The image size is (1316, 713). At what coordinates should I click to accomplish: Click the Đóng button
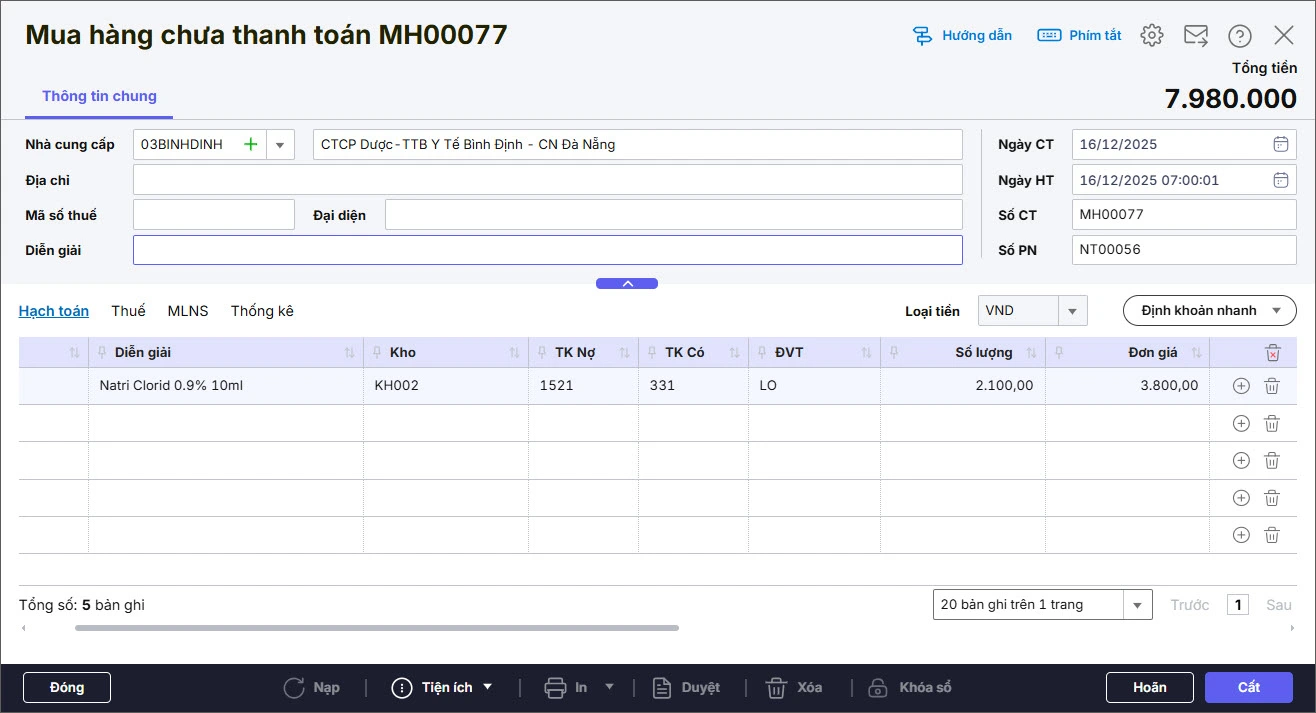pyautogui.click(x=67, y=688)
